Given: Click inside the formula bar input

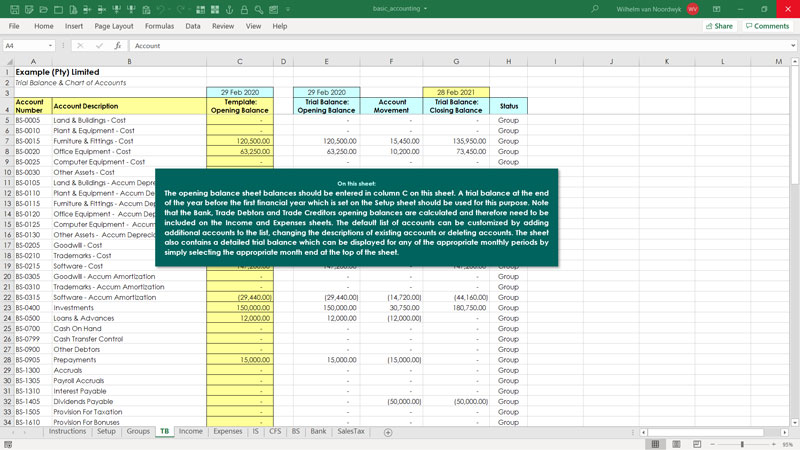Looking at the screenshot, I should [x=458, y=45].
